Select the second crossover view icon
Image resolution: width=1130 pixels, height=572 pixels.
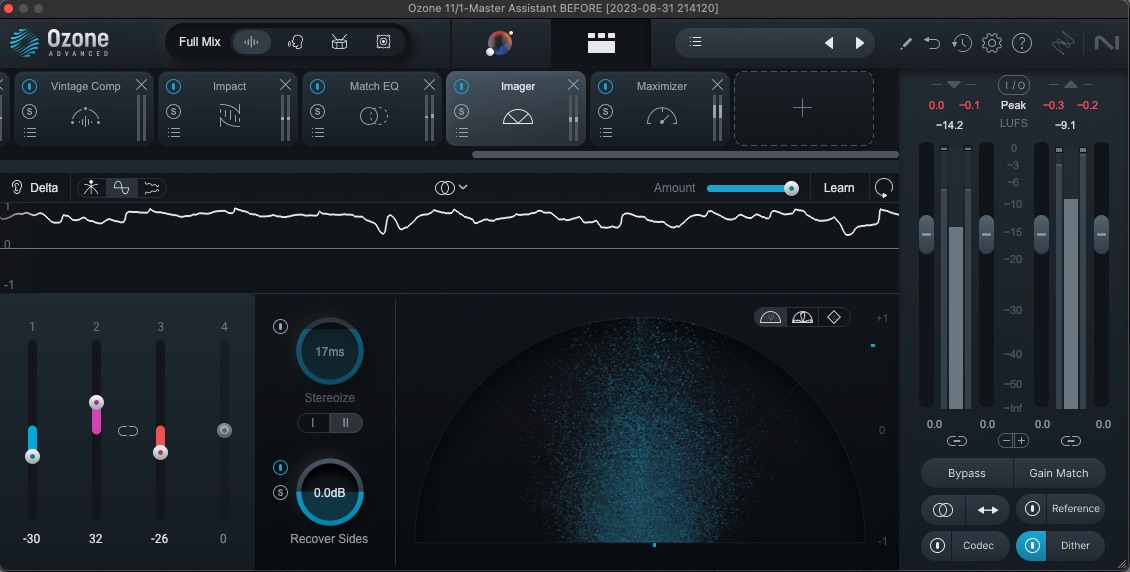[122, 188]
